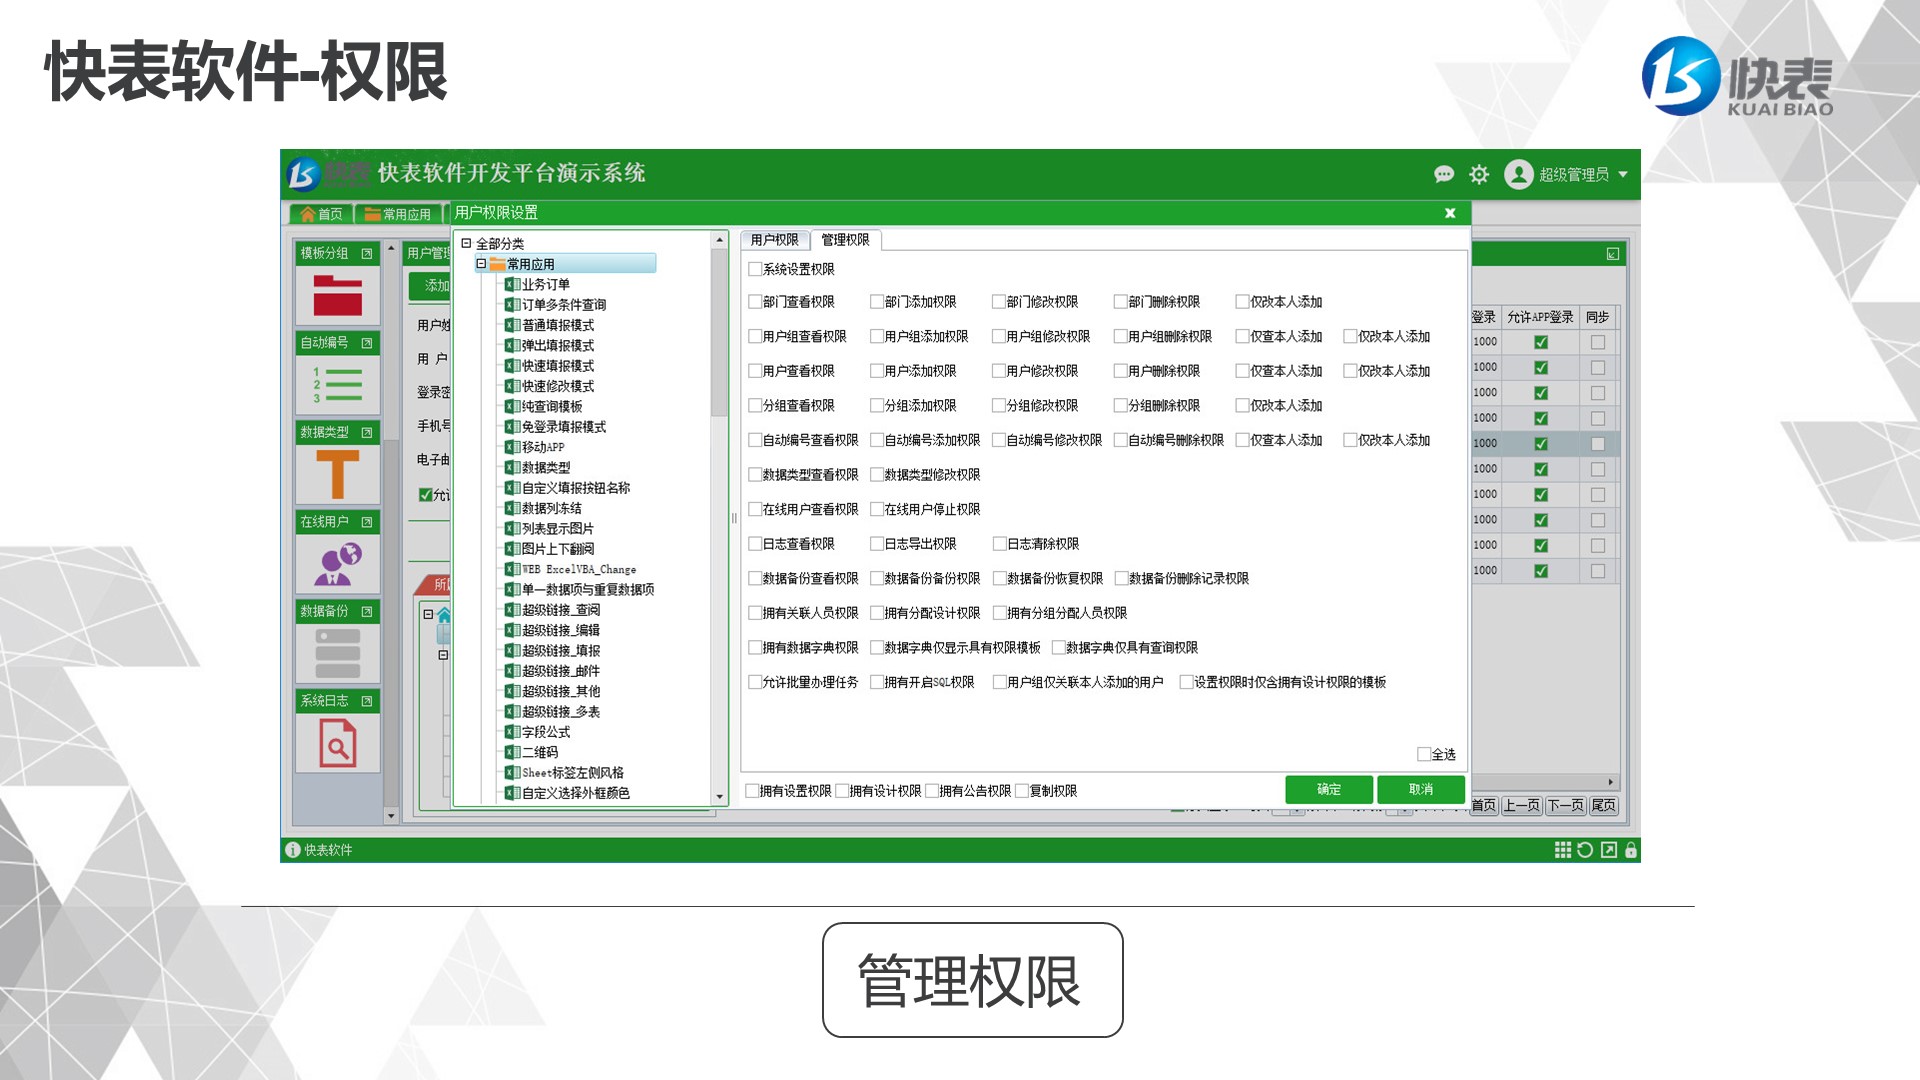The height and width of the screenshot is (1080, 1920).
Task: Select 业务订单 in the tree
Action: (545, 285)
